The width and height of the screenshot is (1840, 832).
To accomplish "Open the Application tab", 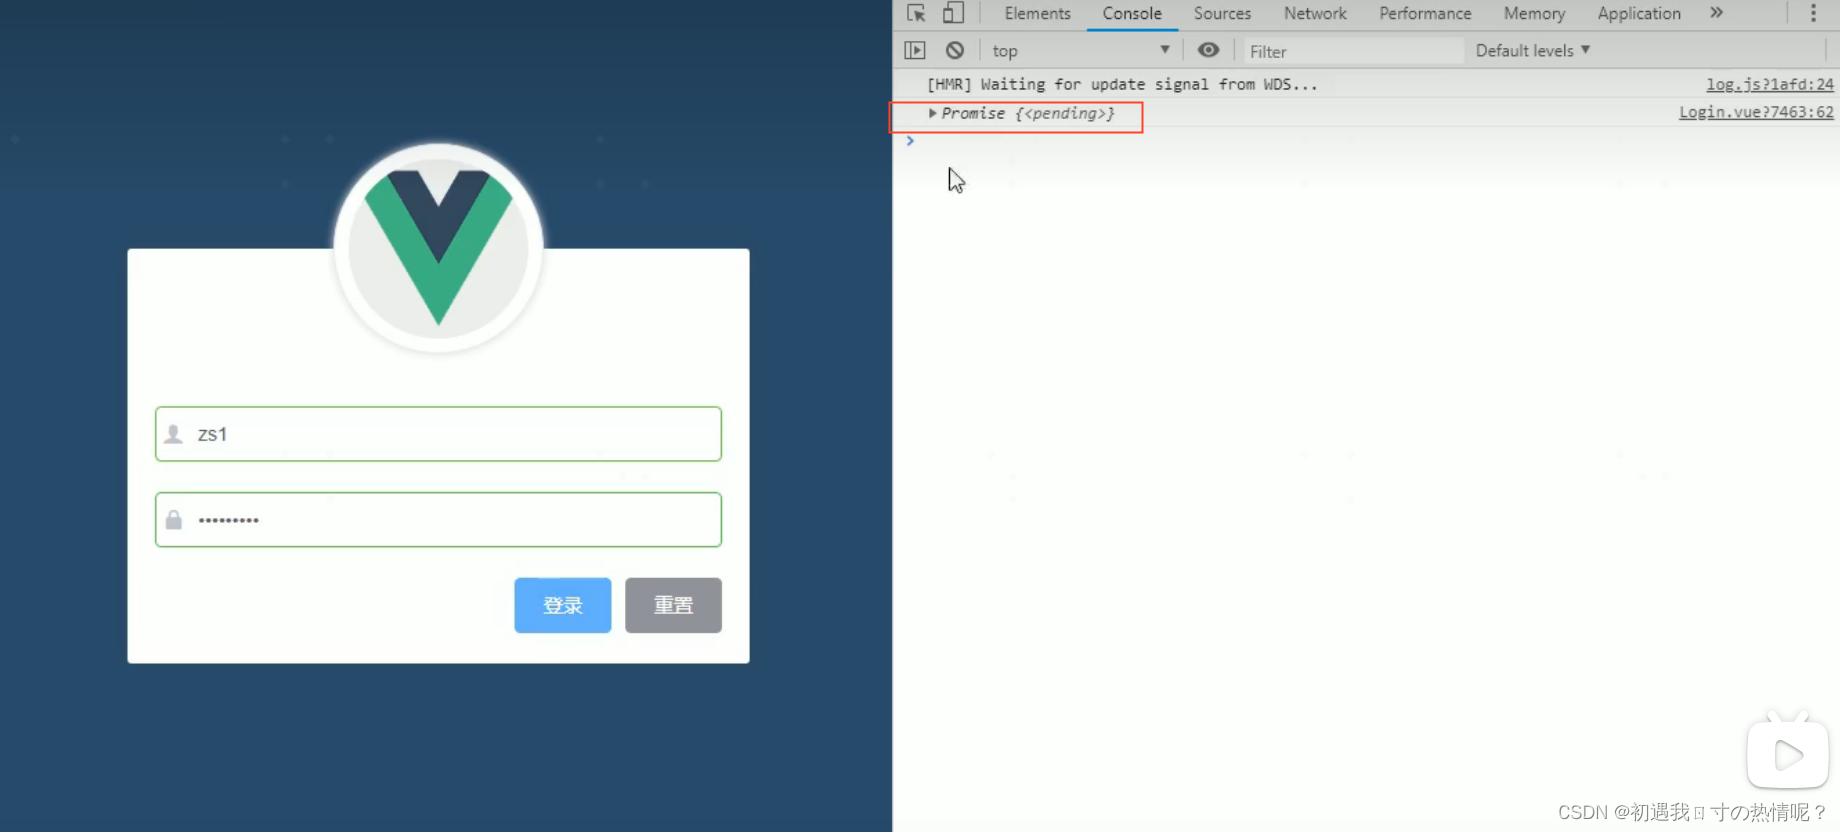I will click(x=1639, y=13).
